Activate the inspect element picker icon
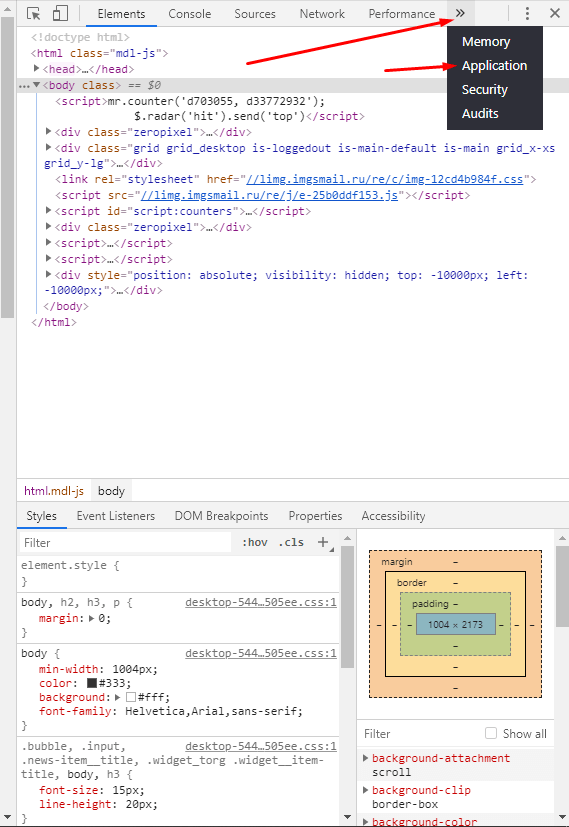569x827 pixels. click(34, 13)
